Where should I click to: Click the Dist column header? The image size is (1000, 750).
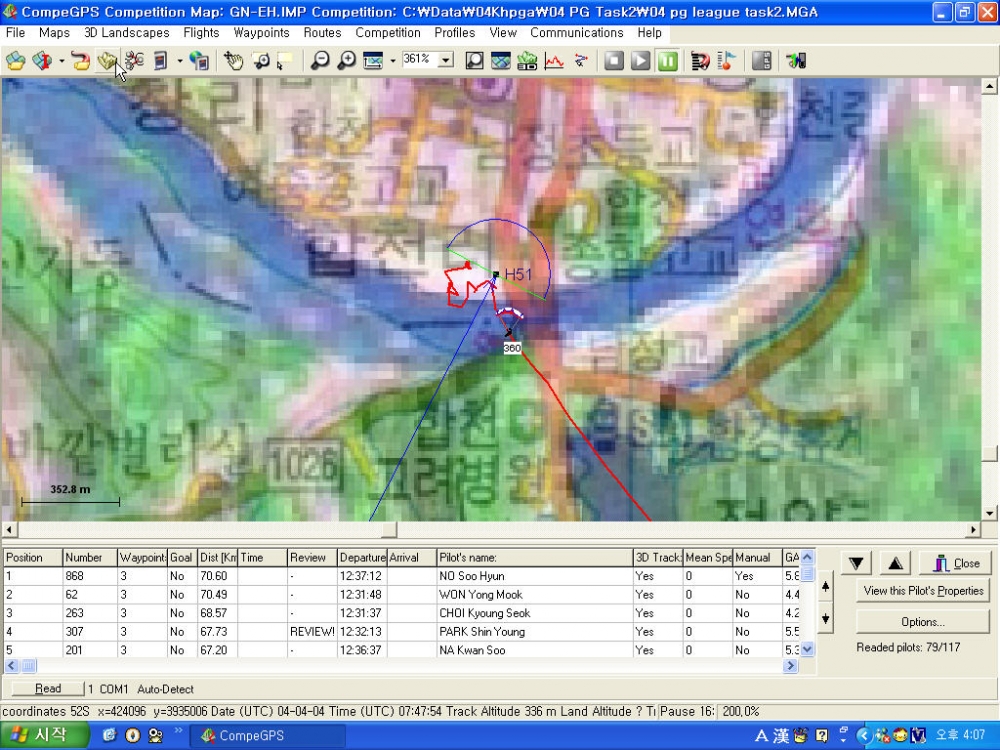tap(217, 557)
